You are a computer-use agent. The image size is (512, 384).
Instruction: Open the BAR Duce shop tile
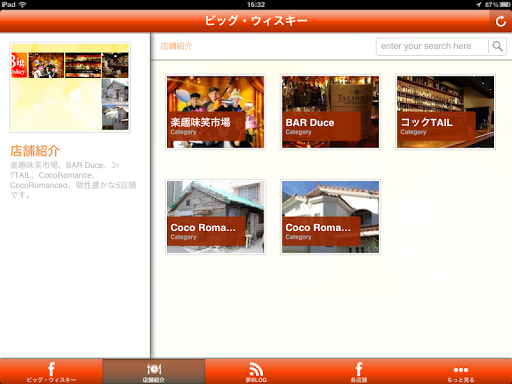pos(330,112)
